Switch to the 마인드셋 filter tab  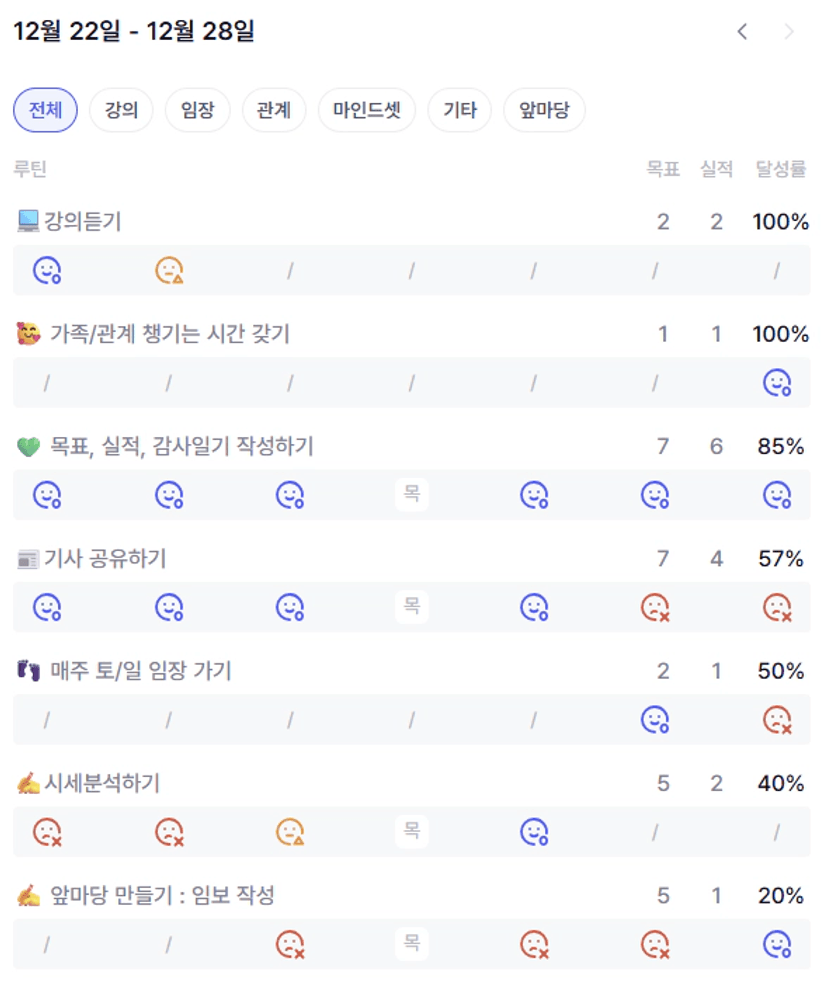tap(366, 110)
